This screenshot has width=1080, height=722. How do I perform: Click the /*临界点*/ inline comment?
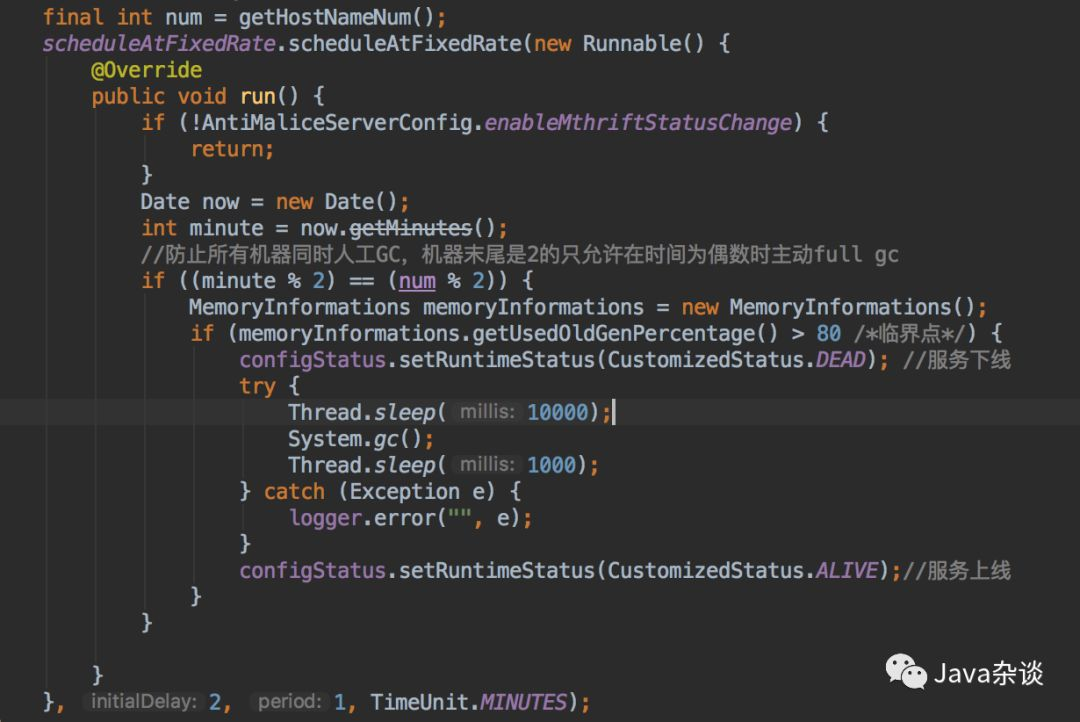(x=909, y=333)
